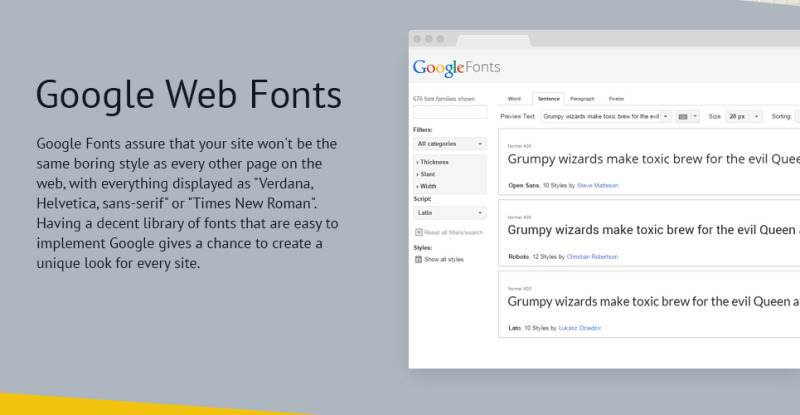Switch to the Word preview tab
The height and width of the screenshot is (415, 800).
(514, 99)
